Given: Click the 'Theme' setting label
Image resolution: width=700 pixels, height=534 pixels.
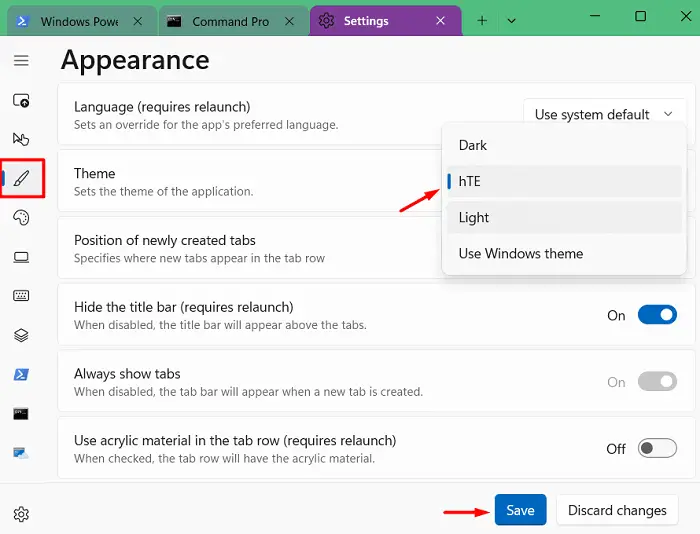Looking at the screenshot, I should 95,173.
